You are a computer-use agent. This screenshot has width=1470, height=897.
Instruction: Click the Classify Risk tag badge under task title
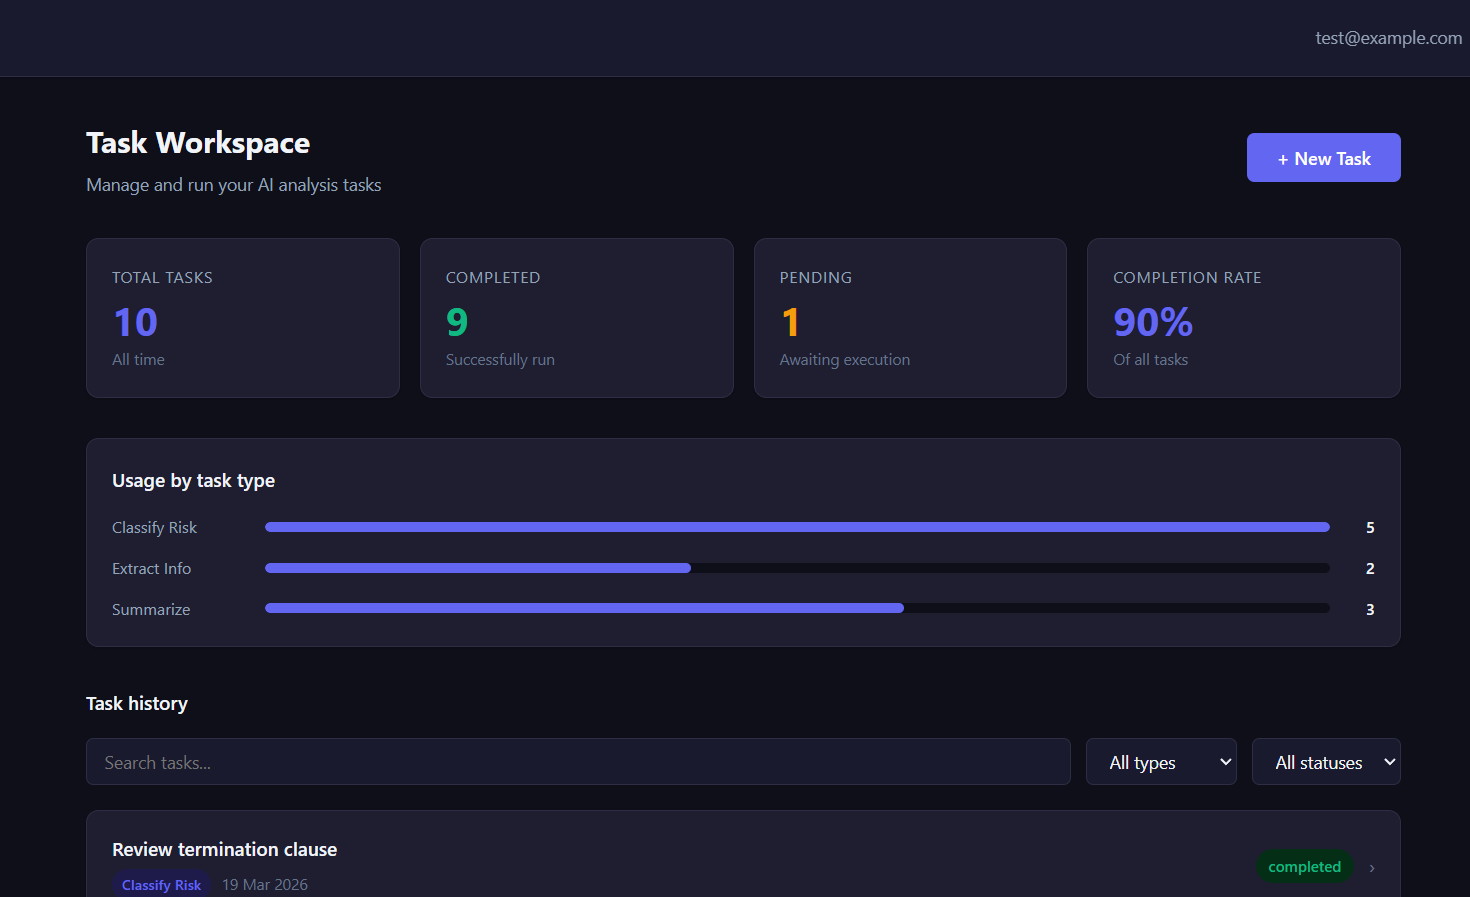[161, 885]
